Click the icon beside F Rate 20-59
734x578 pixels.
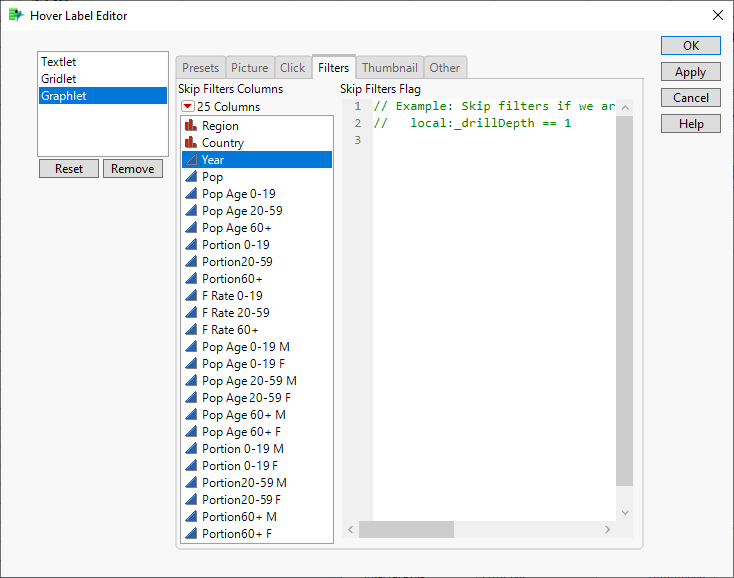[191, 313]
